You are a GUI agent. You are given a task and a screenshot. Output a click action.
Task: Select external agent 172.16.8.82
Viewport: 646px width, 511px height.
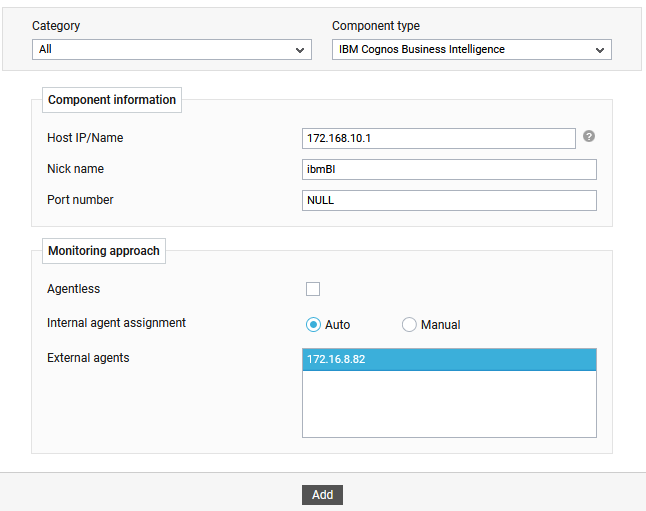(x=449, y=359)
